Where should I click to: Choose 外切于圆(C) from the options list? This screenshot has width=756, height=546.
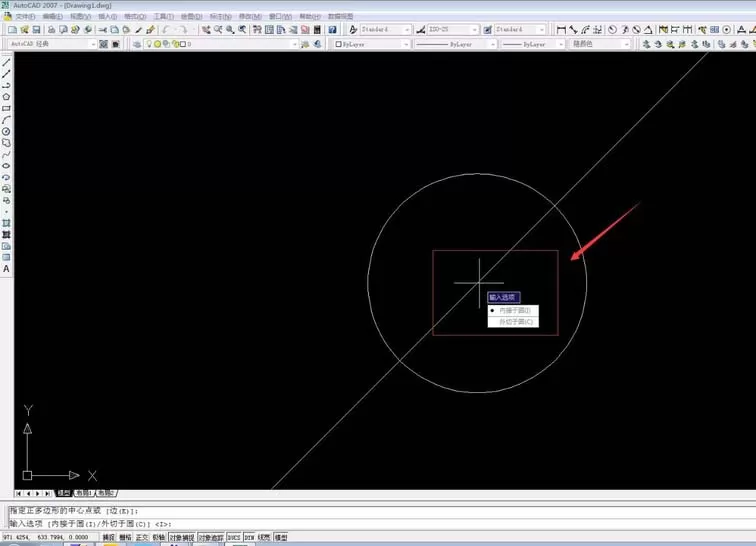pos(513,322)
